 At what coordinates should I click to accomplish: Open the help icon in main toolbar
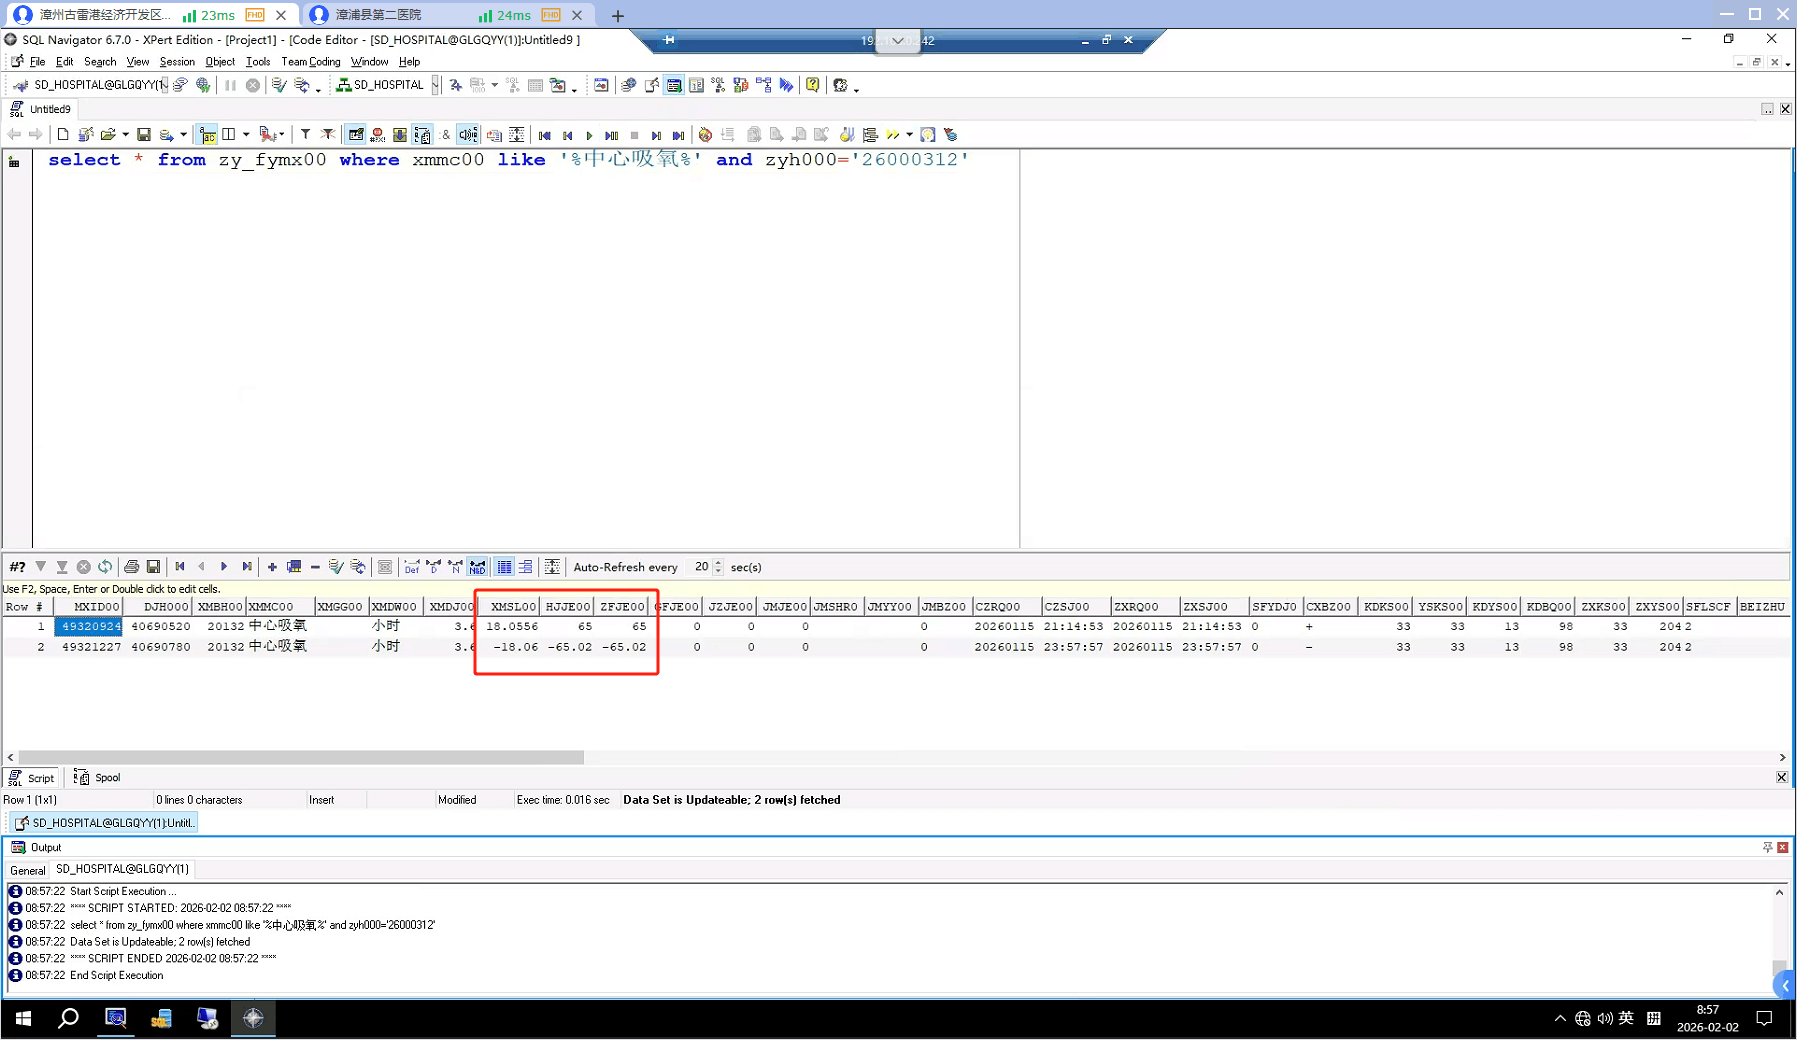point(813,85)
